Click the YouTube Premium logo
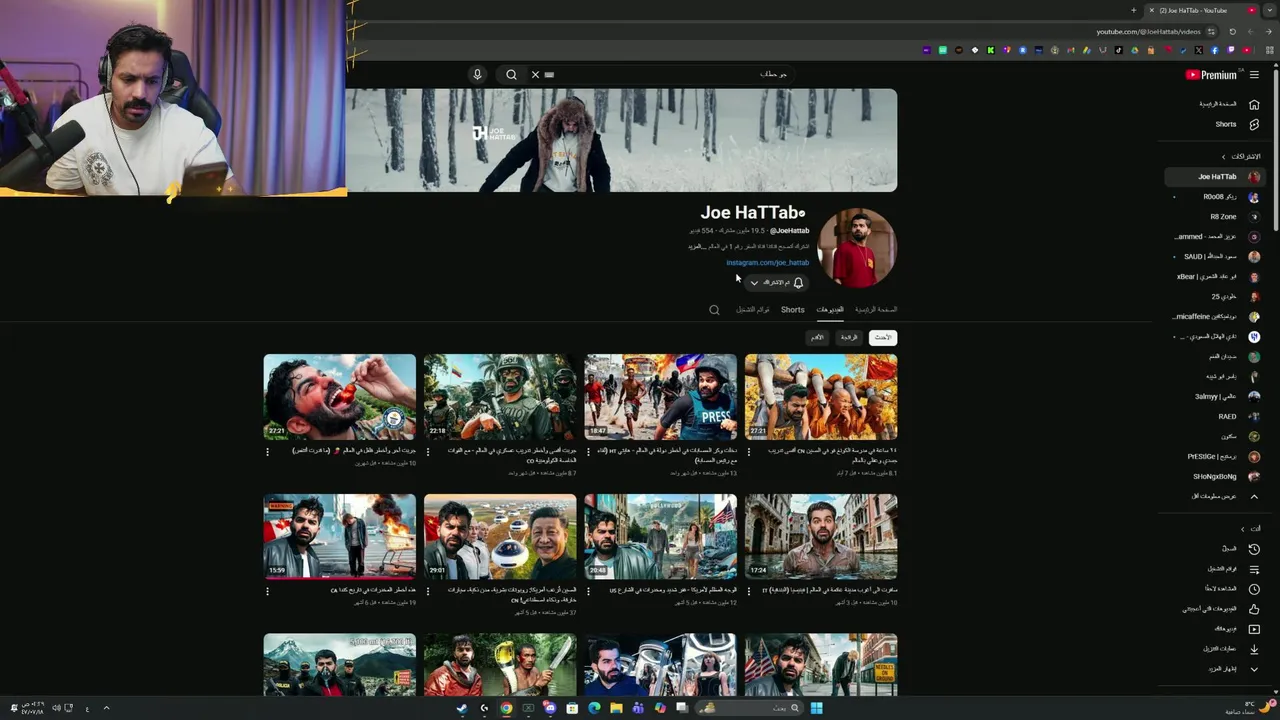 [x=1211, y=75]
